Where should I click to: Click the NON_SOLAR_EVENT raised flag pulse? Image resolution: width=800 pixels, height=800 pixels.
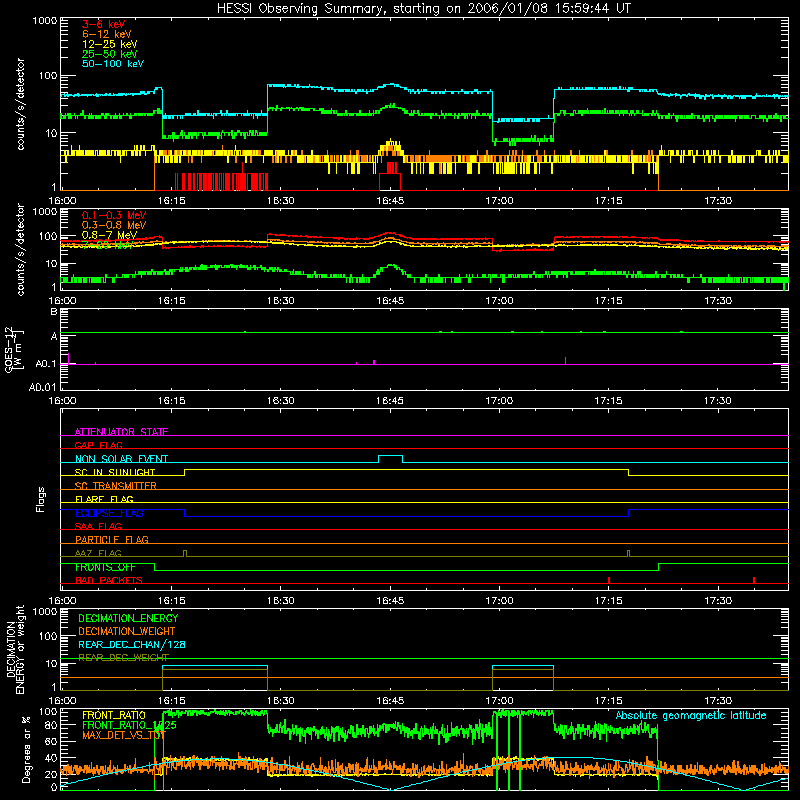pos(390,459)
